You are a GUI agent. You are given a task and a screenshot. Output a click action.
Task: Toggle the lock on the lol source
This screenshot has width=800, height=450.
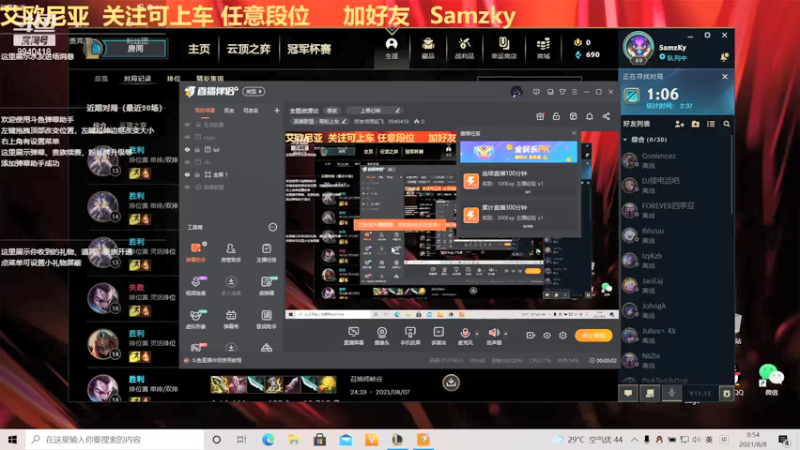point(197,149)
